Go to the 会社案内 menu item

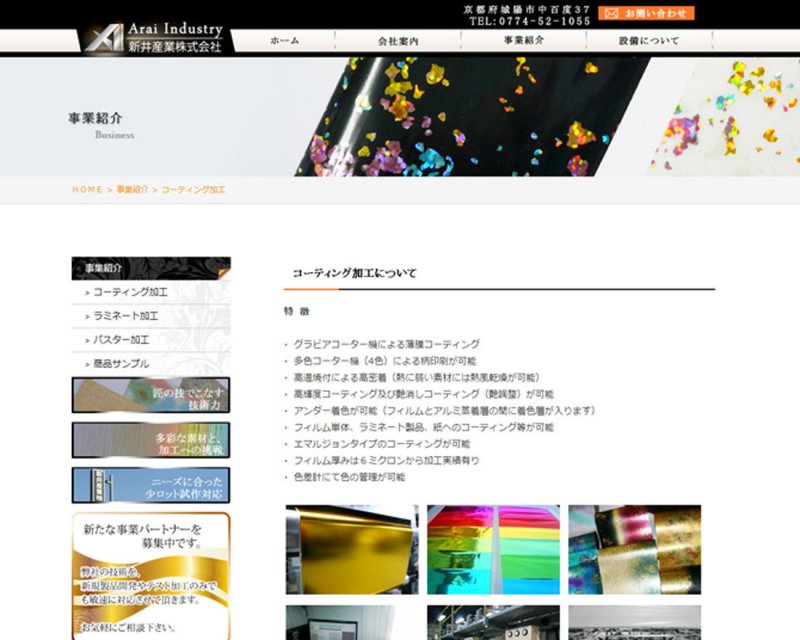click(x=398, y=41)
